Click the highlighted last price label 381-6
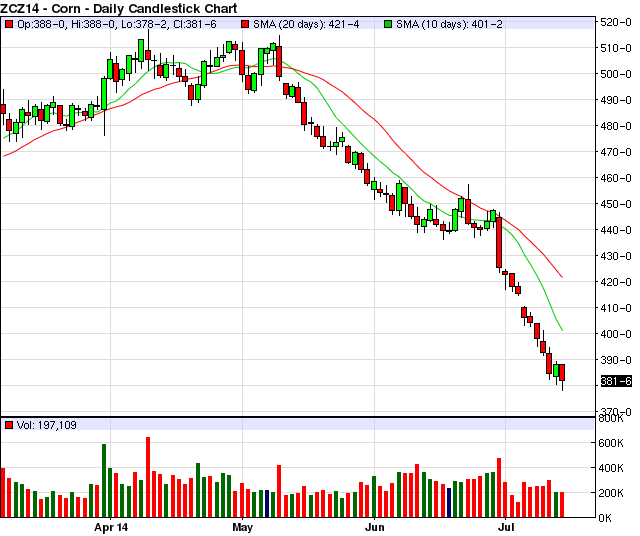Image resolution: width=640 pixels, height=536 pixels. click(x=616, y=381)
